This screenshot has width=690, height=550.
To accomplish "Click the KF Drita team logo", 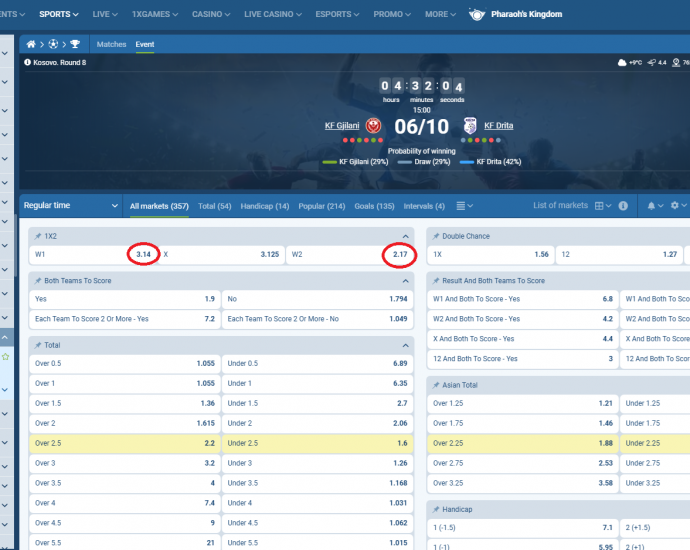I will click(469, 126).
